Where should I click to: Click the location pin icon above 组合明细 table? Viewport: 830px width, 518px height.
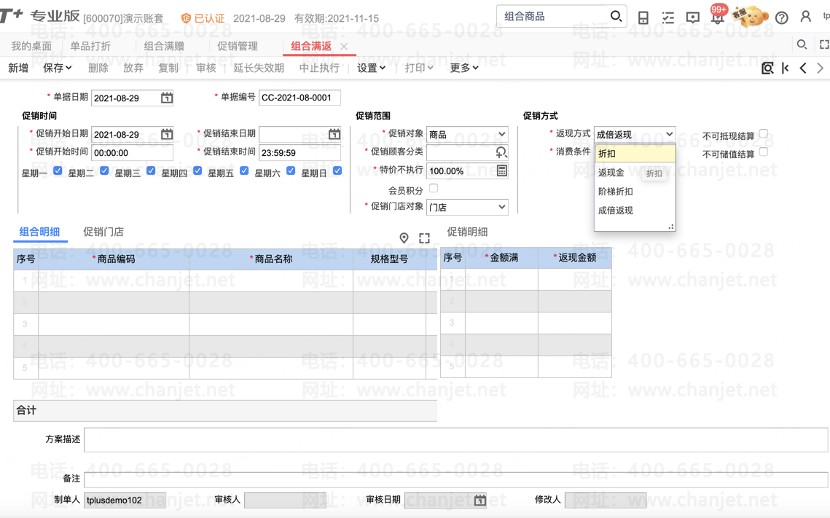404,238
